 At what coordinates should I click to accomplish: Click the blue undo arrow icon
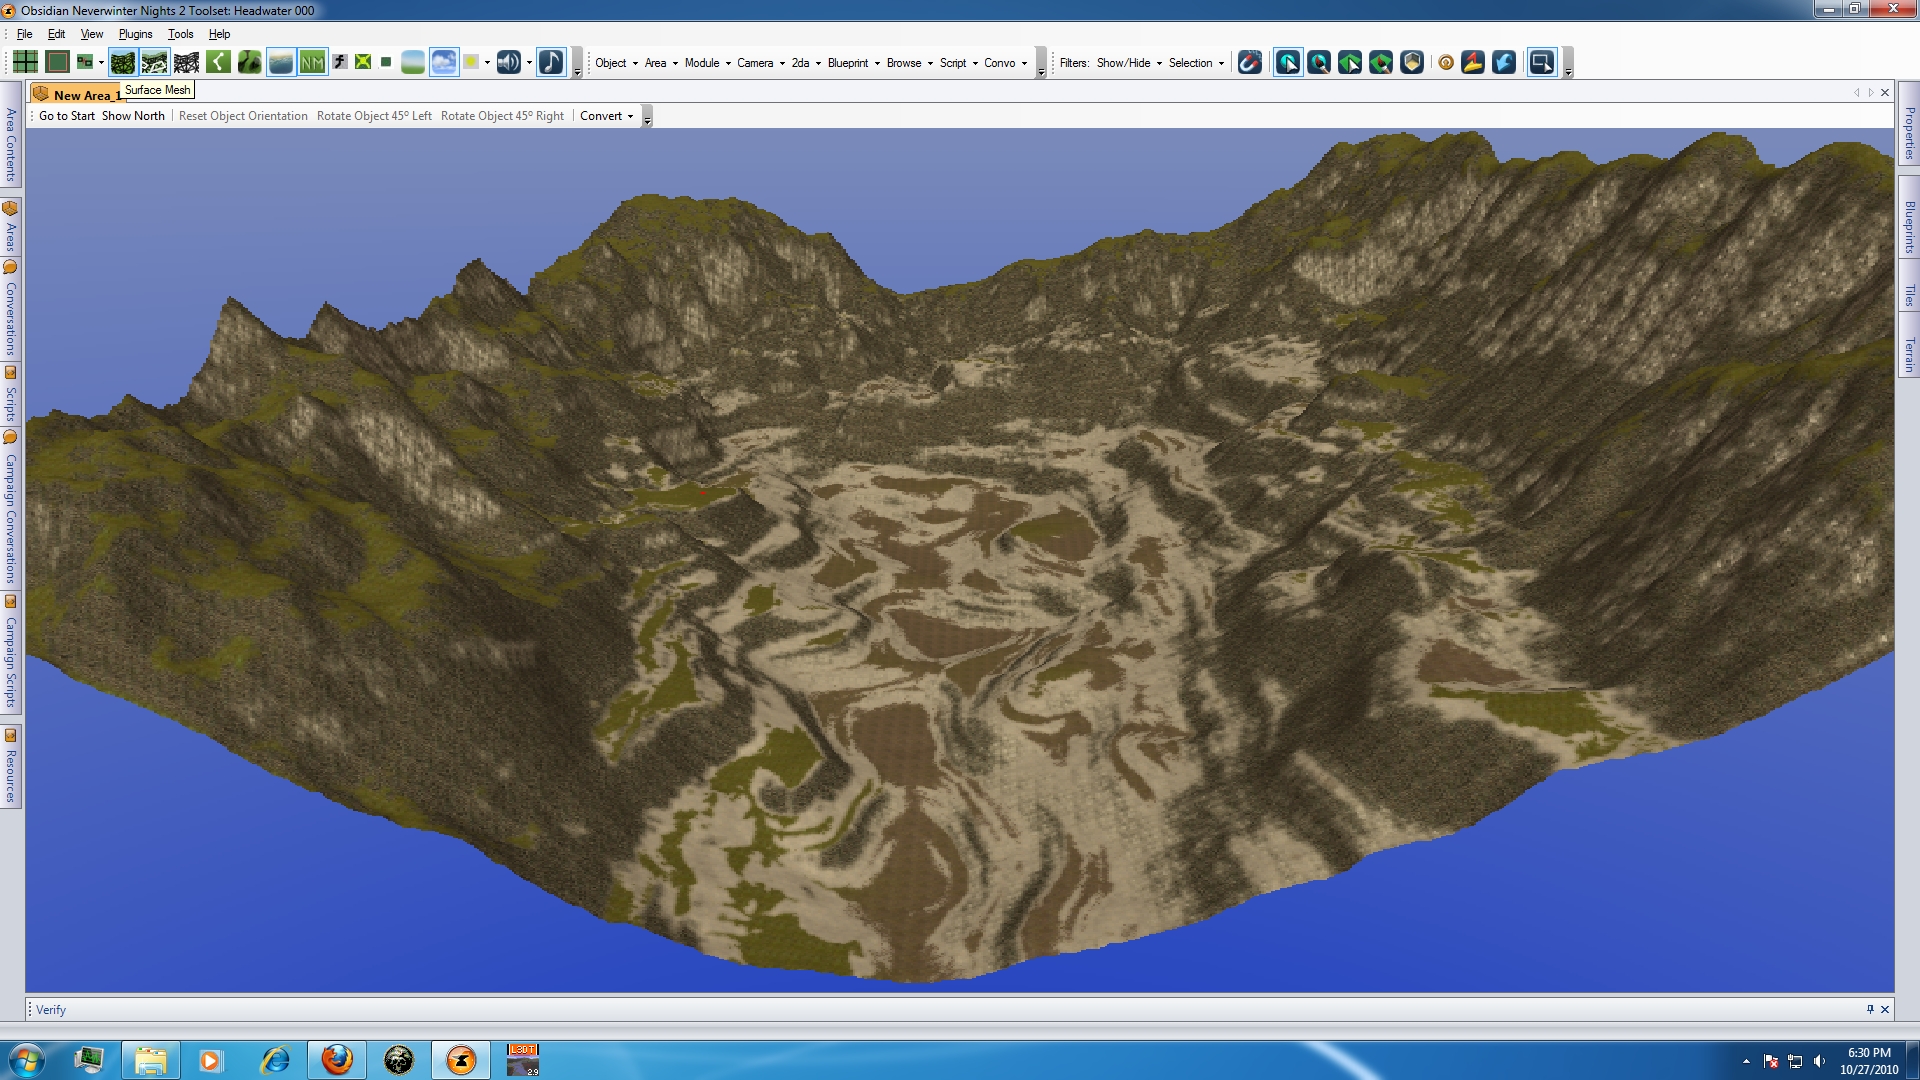click(1503, 63)
